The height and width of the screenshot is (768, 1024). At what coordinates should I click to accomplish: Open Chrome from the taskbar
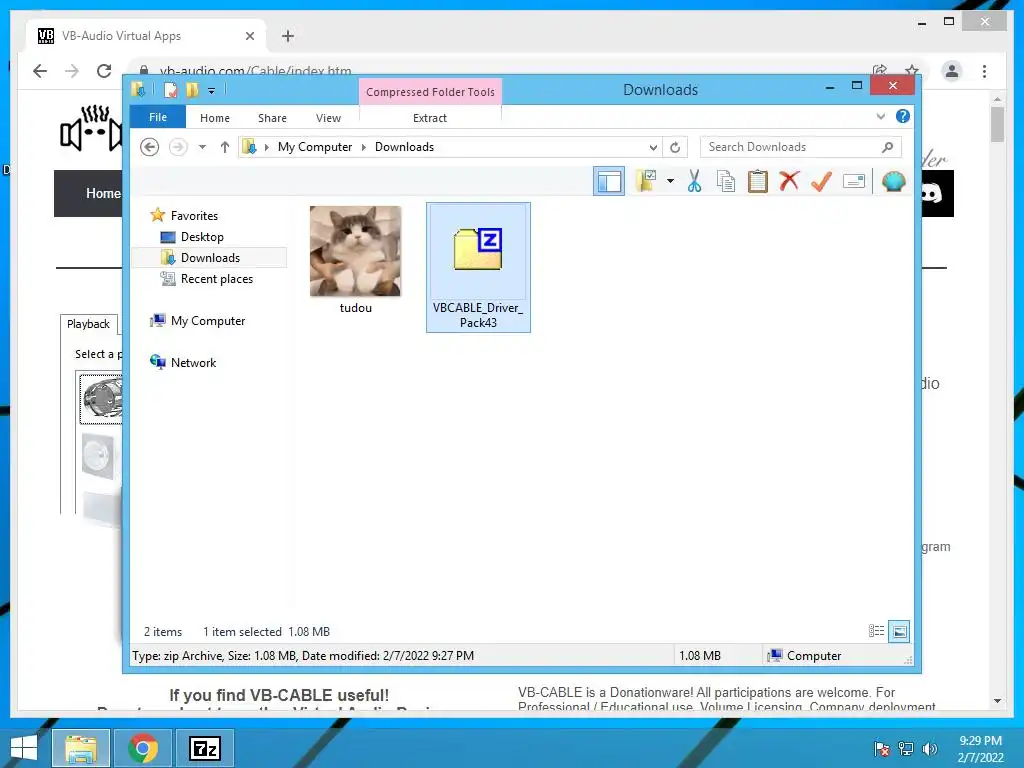(142, 748)
